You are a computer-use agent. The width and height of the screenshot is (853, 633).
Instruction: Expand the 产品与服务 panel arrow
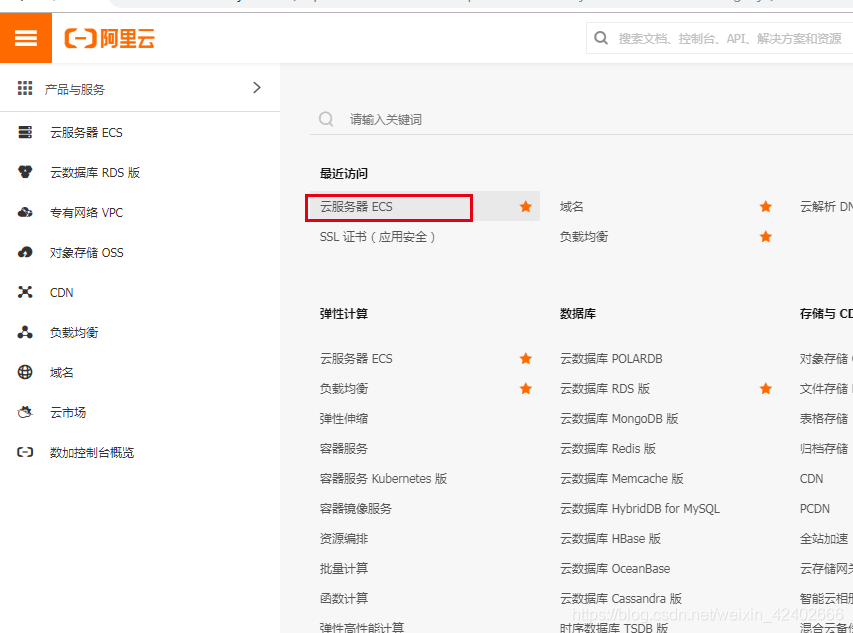[x=256, y=87]
